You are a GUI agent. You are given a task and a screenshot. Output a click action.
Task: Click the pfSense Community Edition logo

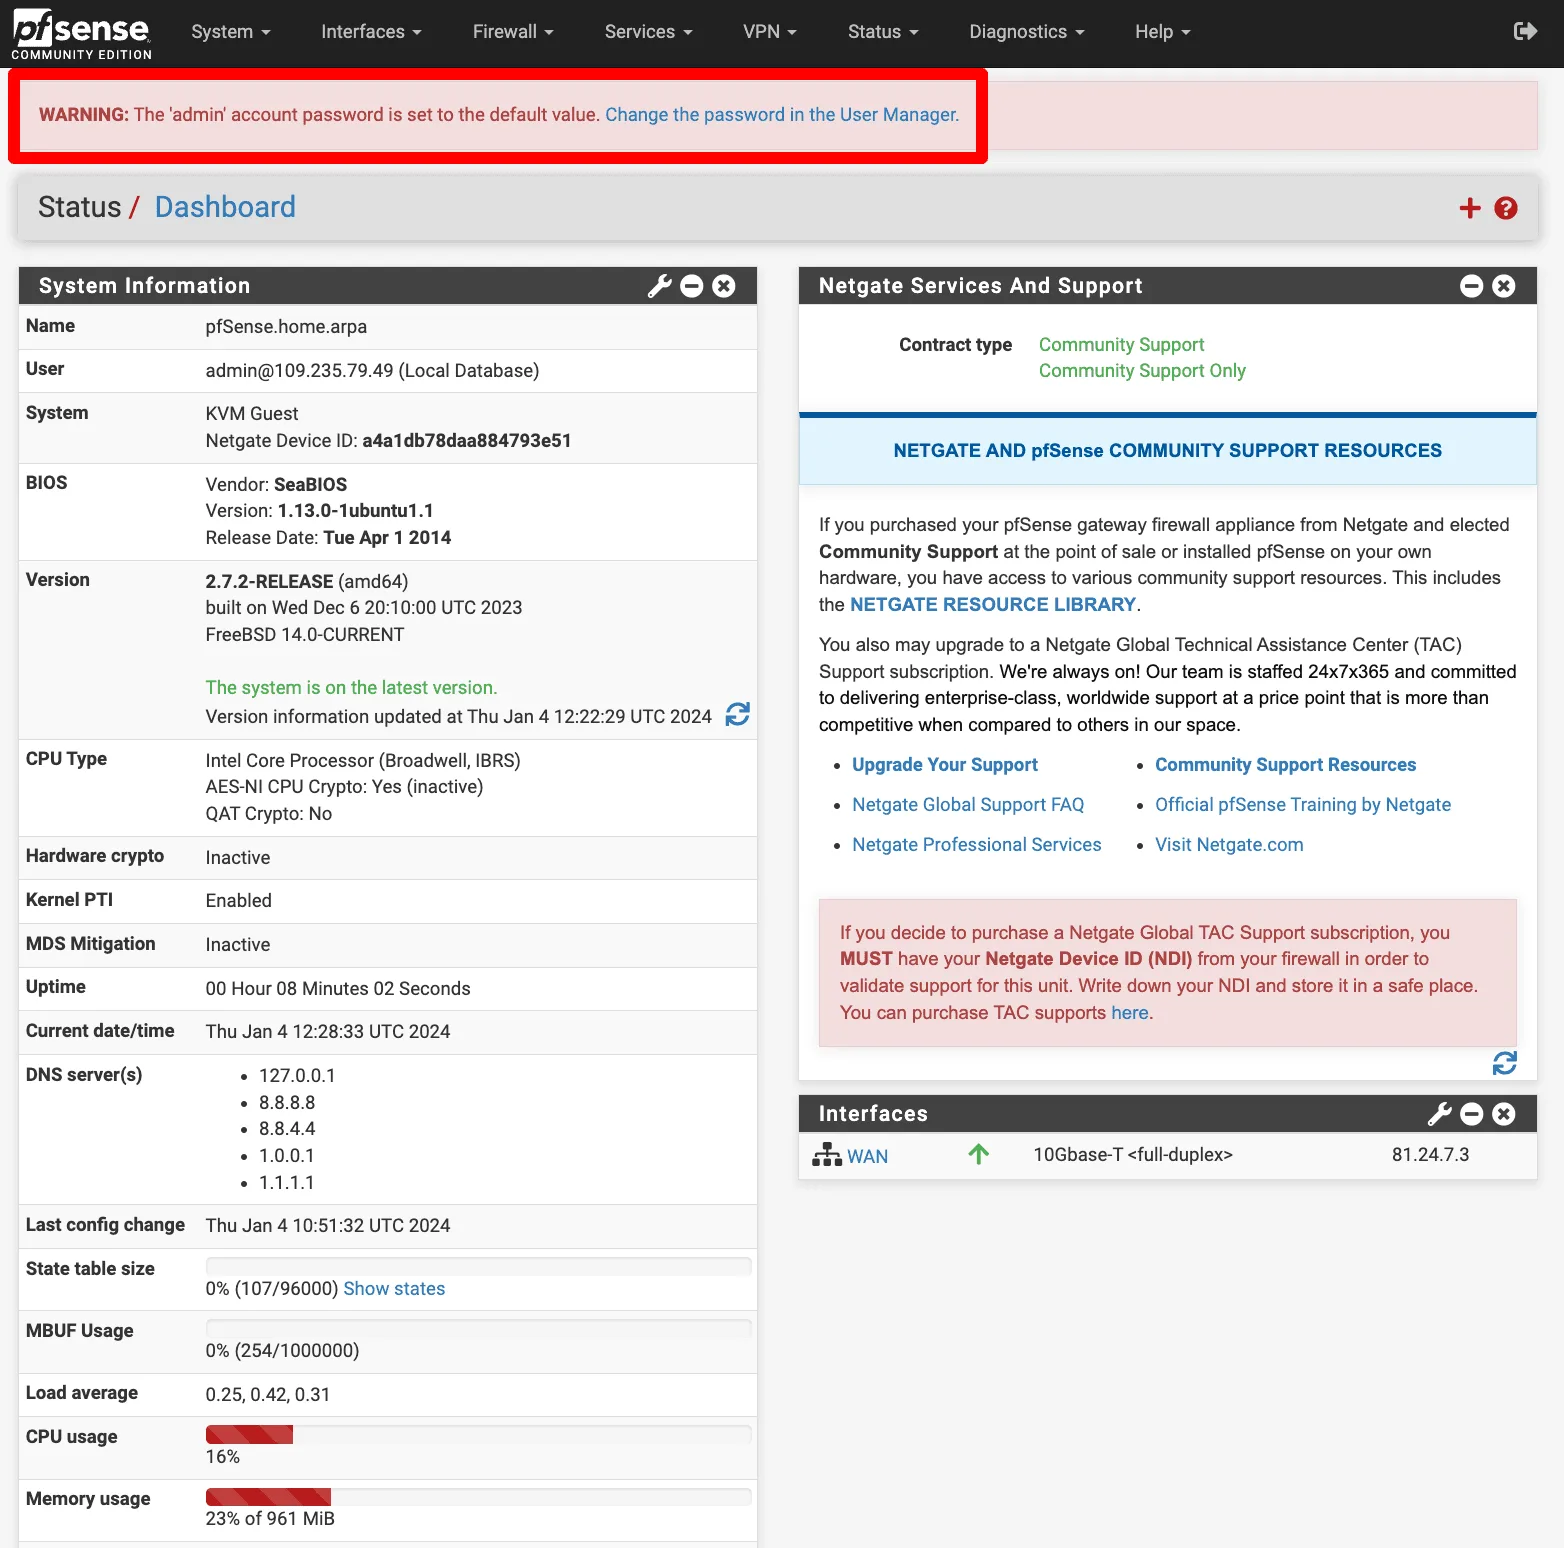tap(82, 35)
